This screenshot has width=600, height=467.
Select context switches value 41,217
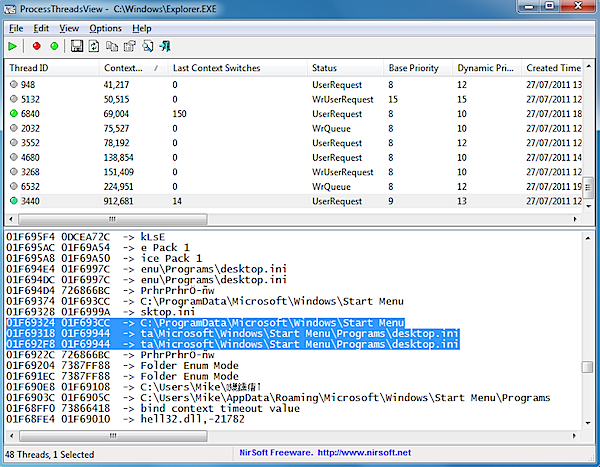[116, 85]
